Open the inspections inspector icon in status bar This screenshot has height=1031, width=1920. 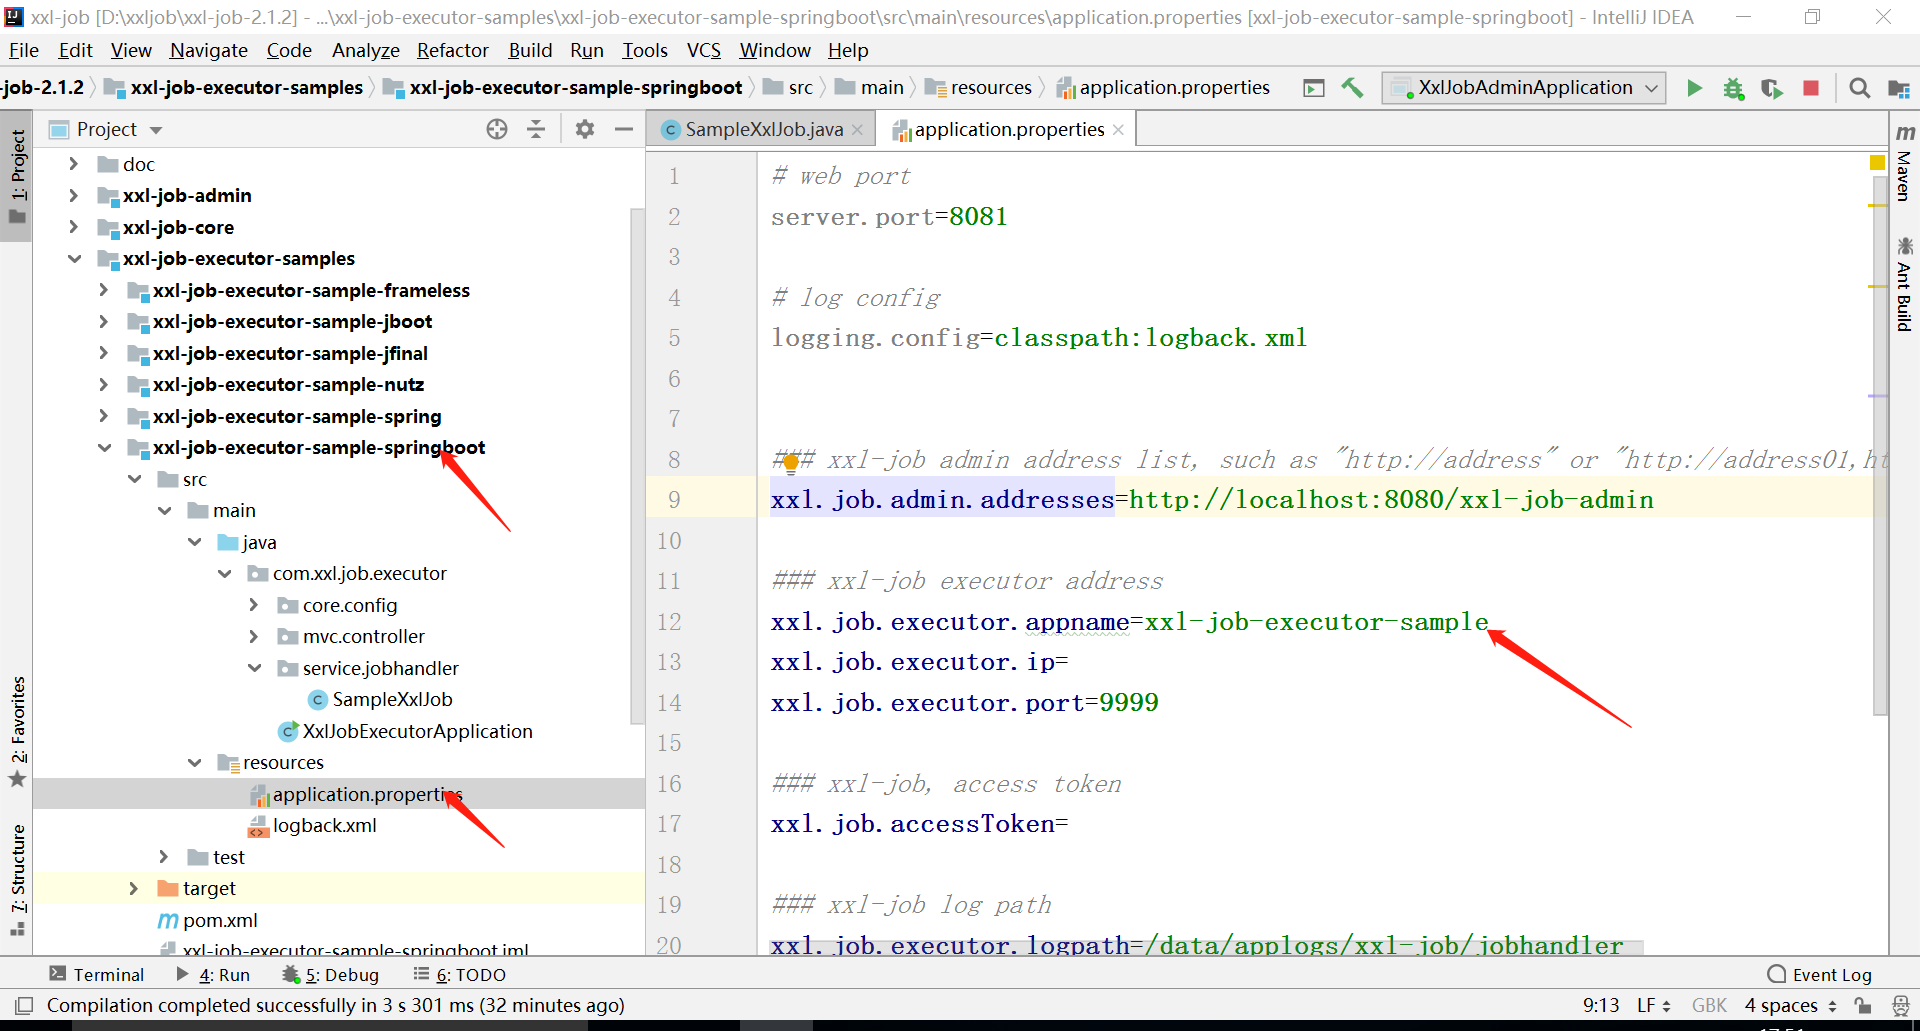point(1900,1005)
